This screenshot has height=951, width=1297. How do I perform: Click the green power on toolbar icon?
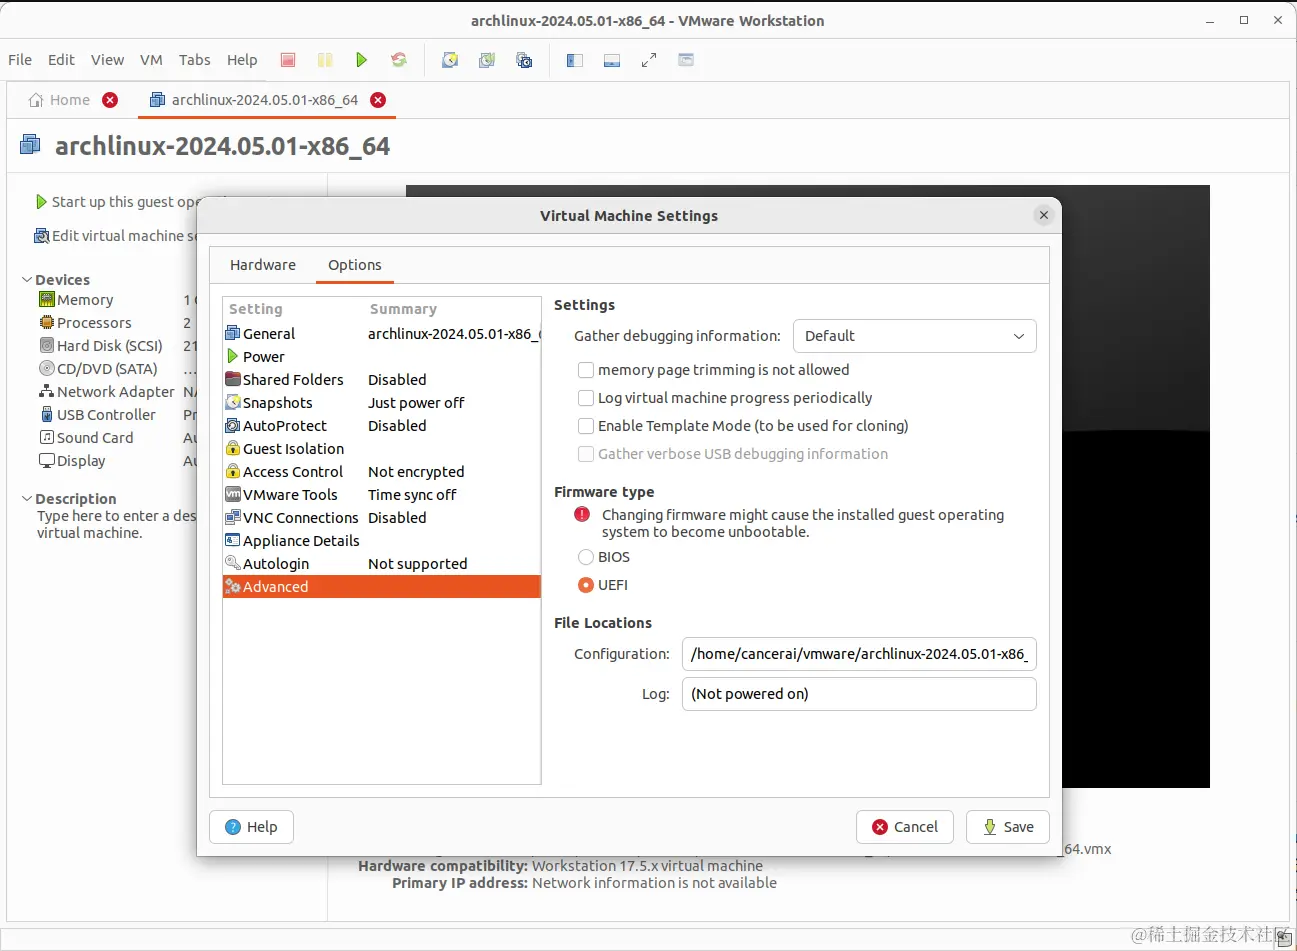362,60
